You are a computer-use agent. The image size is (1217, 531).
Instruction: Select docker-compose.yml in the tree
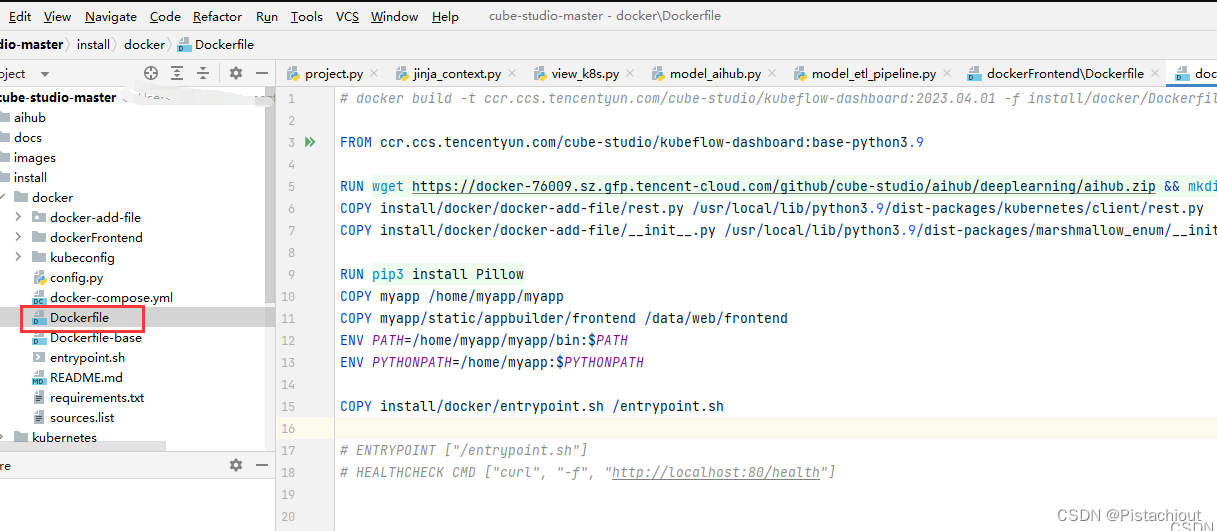click(111, 297)
